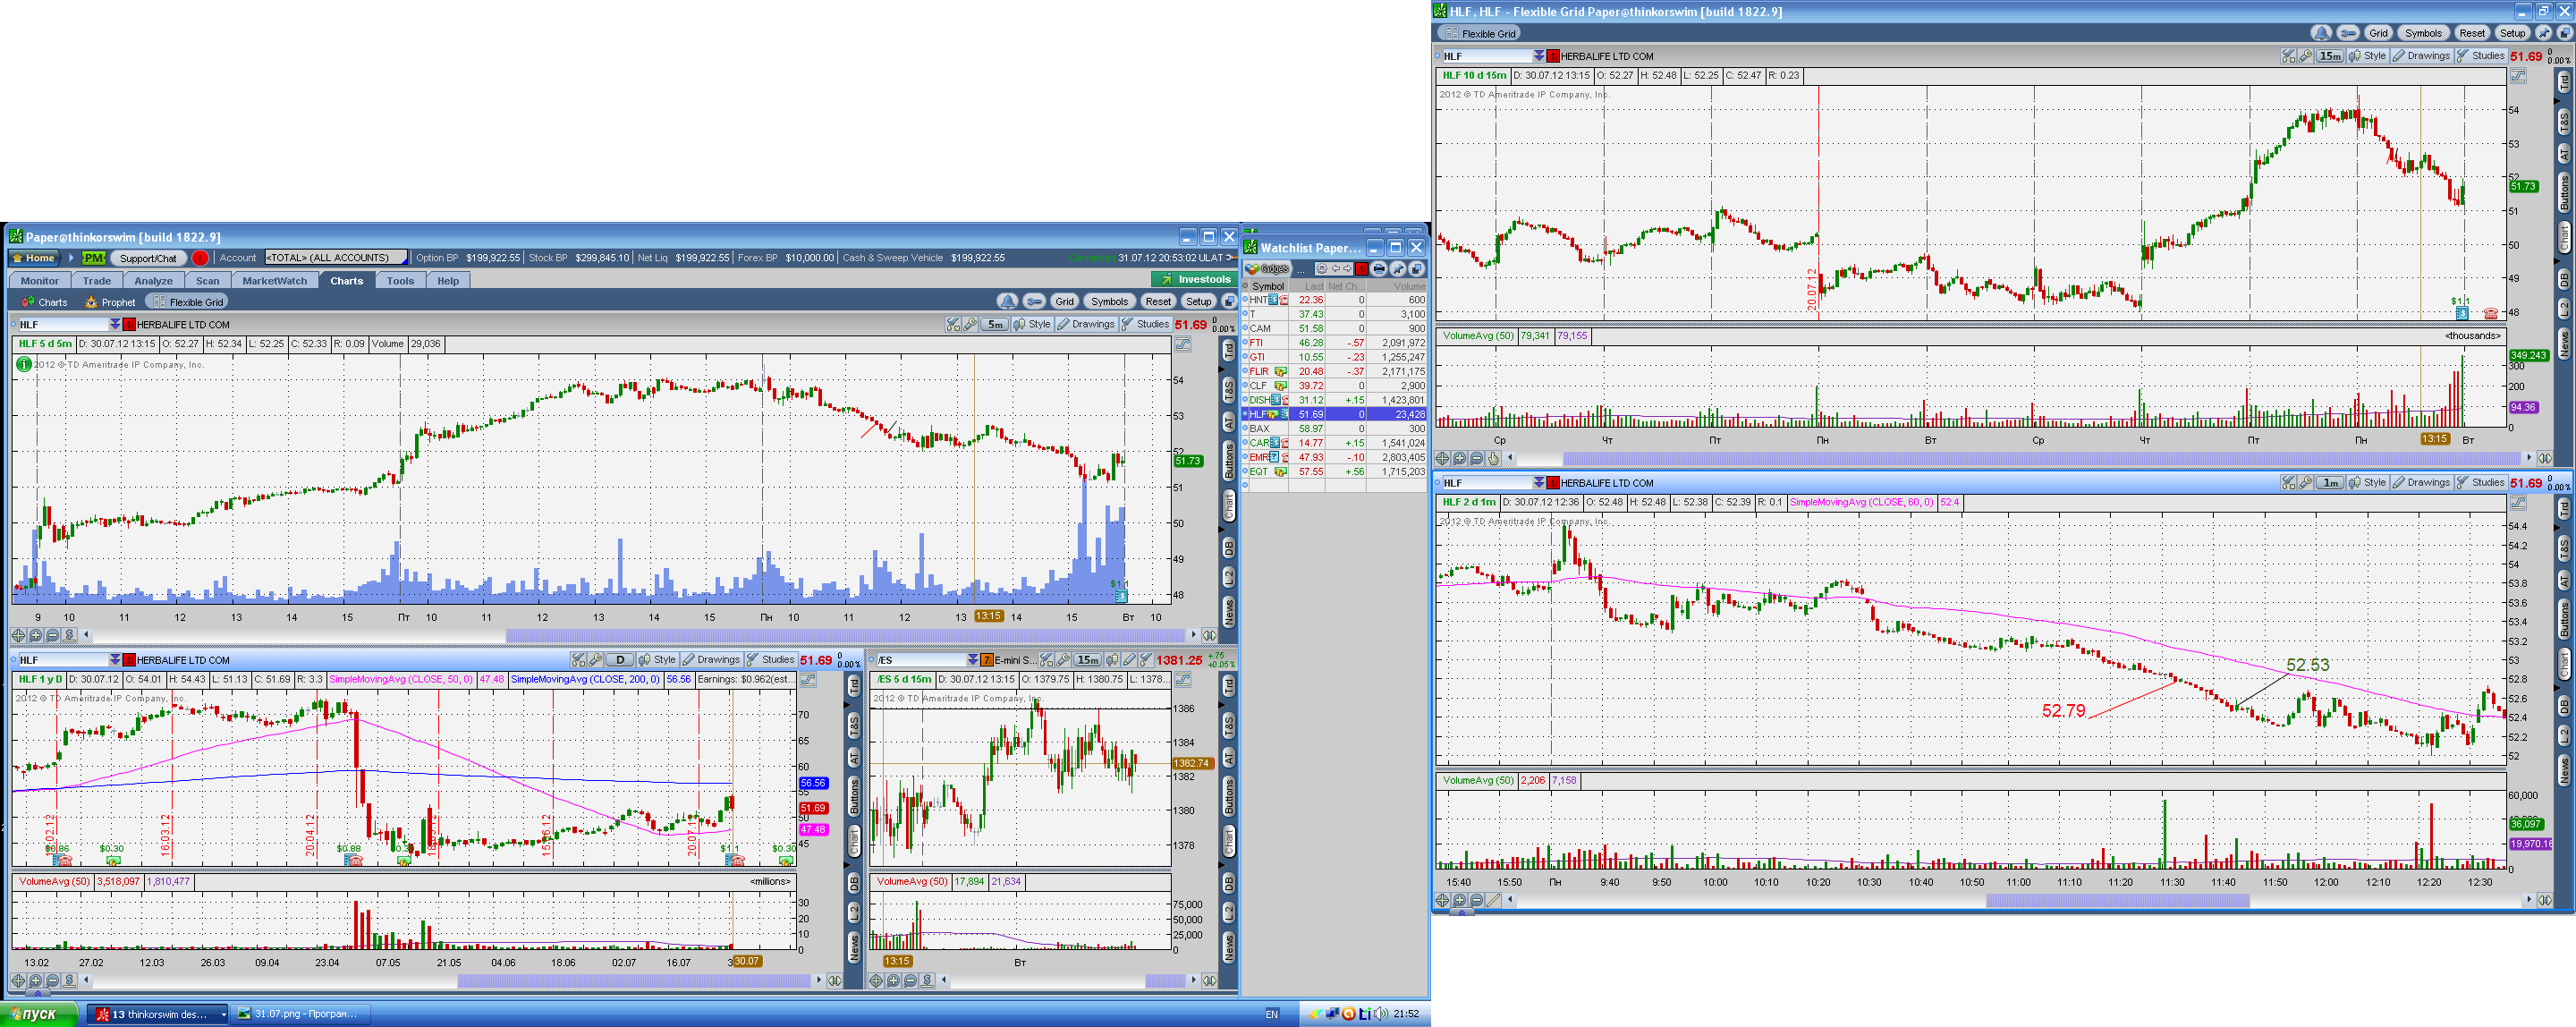Screen dimensions: 2576x1027
Task: Toggle the T&S side tab on HLF 5m chart
Action: click(1229, 391)
